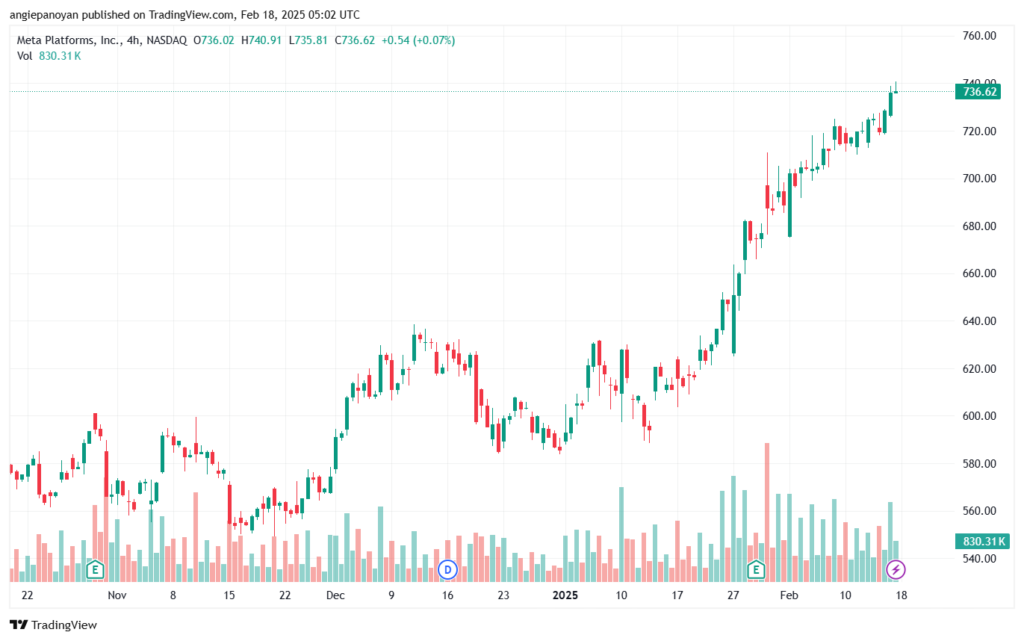
Task: Click the Vol indicator legend label
Action: click(24, 56)
